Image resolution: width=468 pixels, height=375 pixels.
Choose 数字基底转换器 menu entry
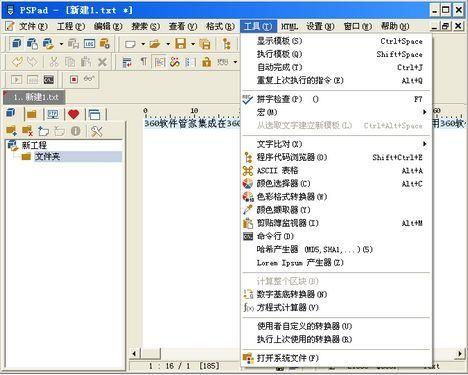click(x=336, y=294)
